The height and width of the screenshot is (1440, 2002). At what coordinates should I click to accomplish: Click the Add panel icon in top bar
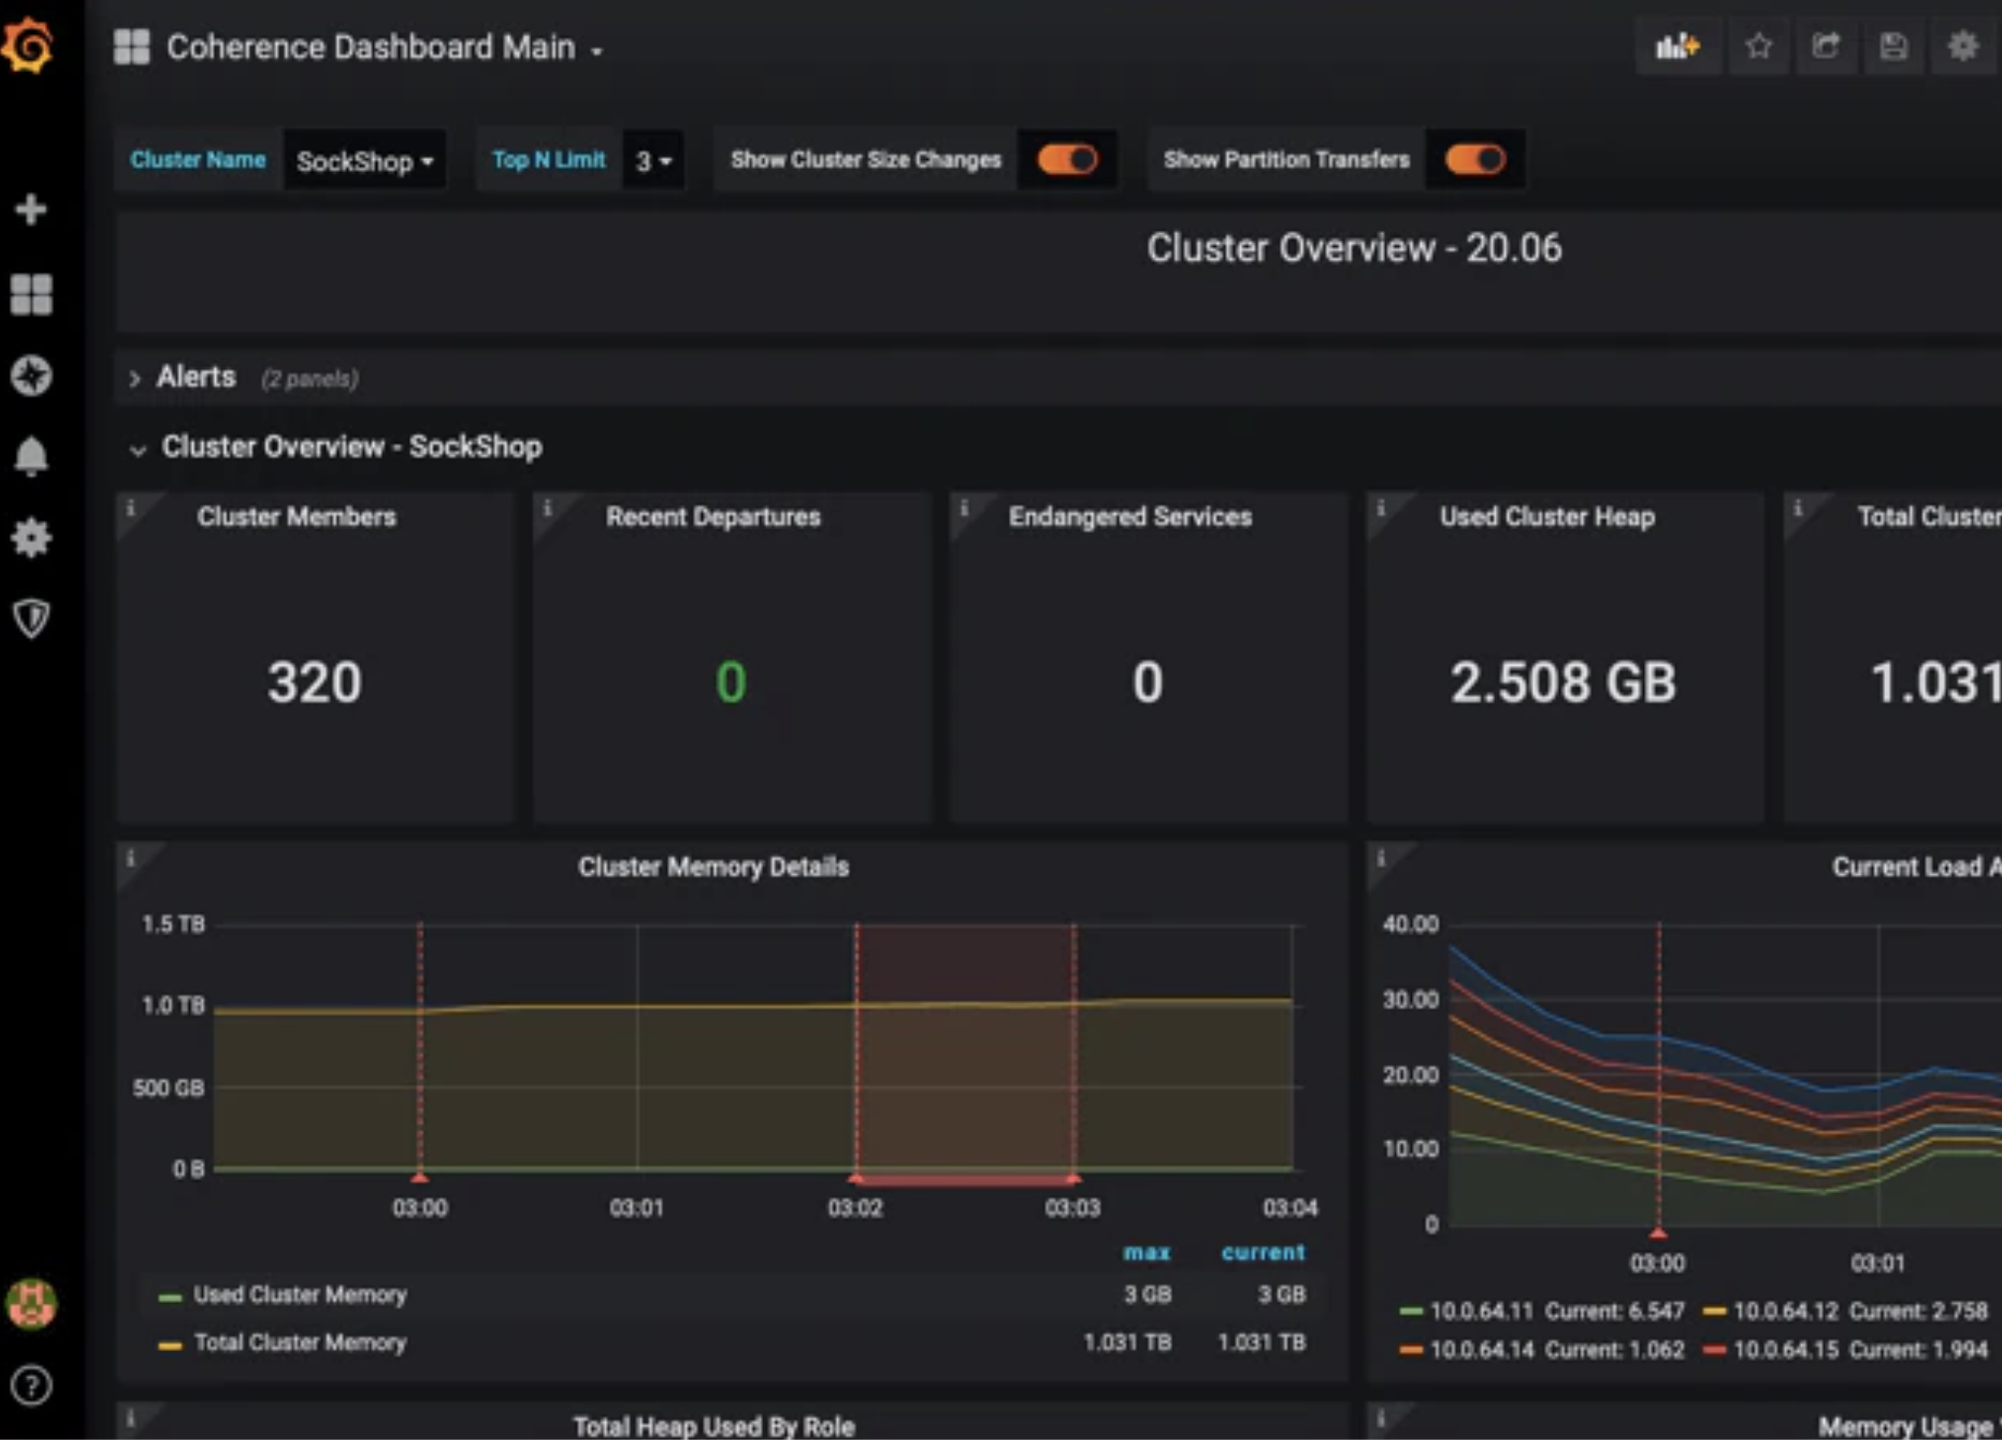(x=1677, y=46)
